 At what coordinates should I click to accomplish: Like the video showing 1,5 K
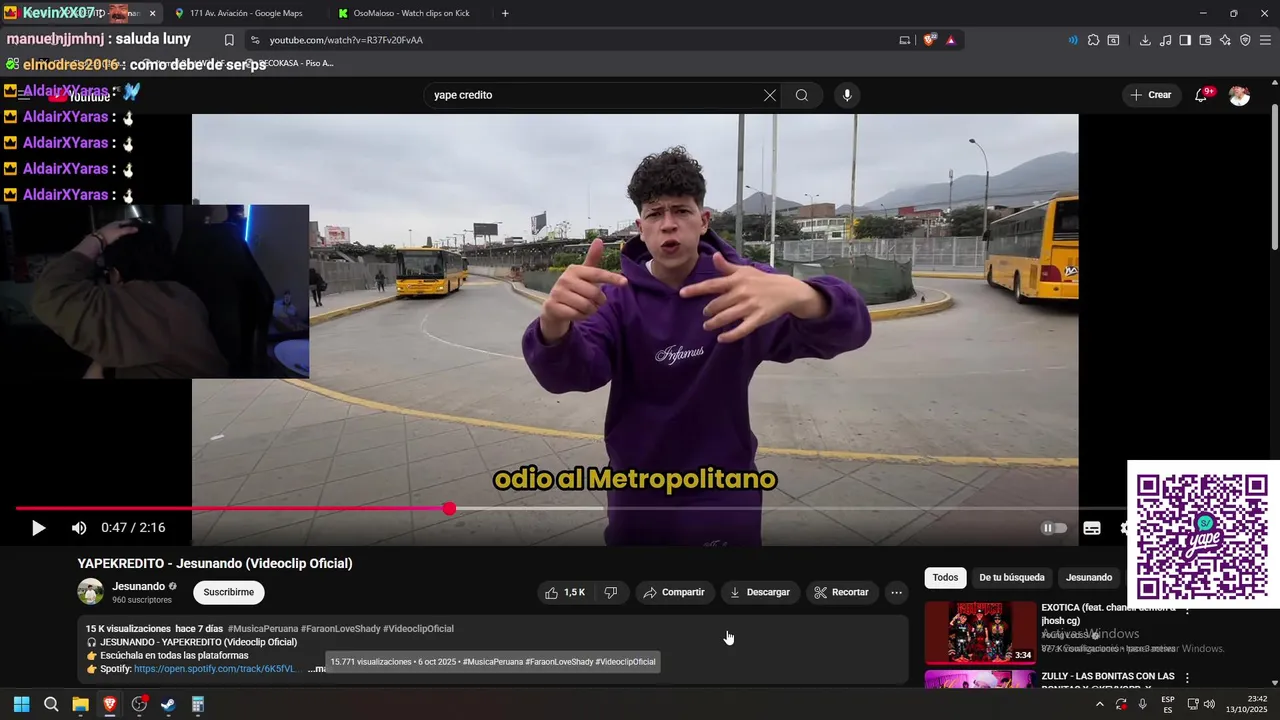(565, 592)
